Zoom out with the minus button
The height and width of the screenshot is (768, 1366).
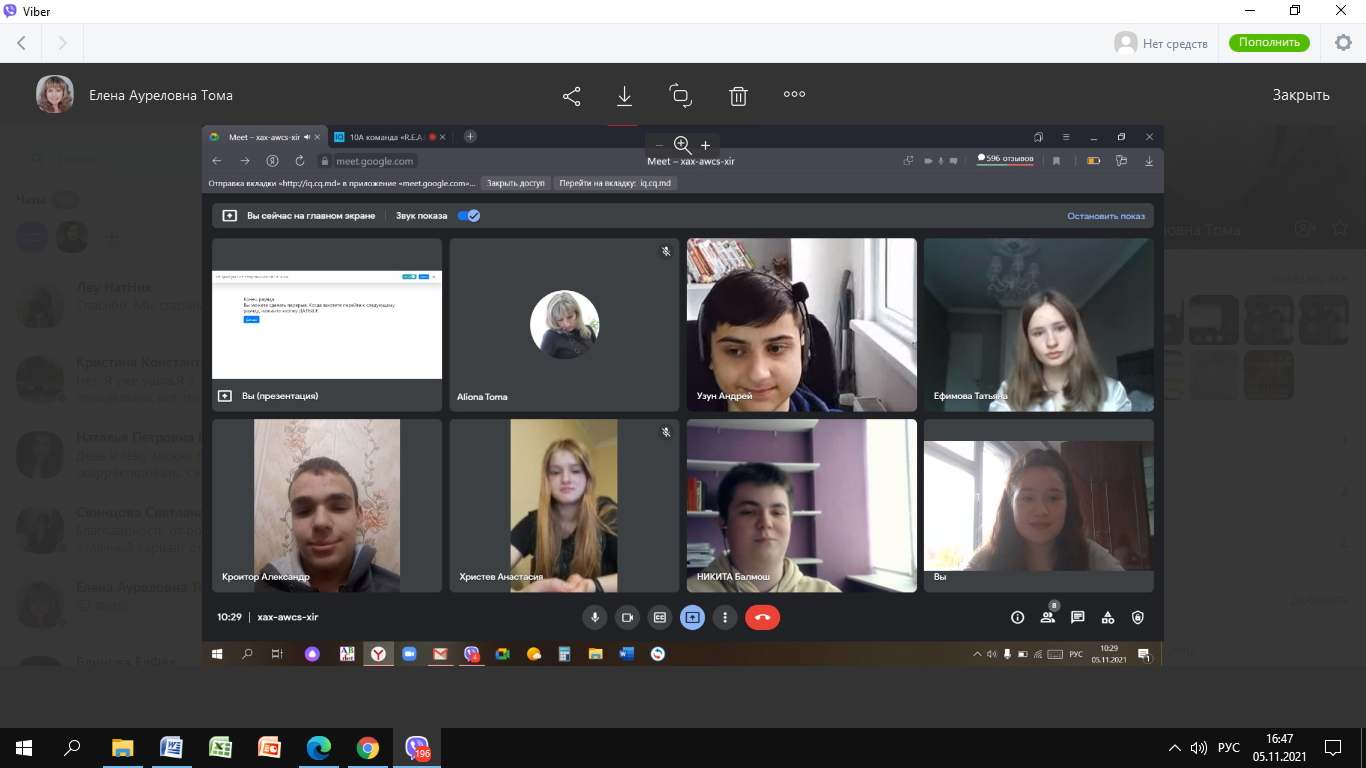coord(659,146)
